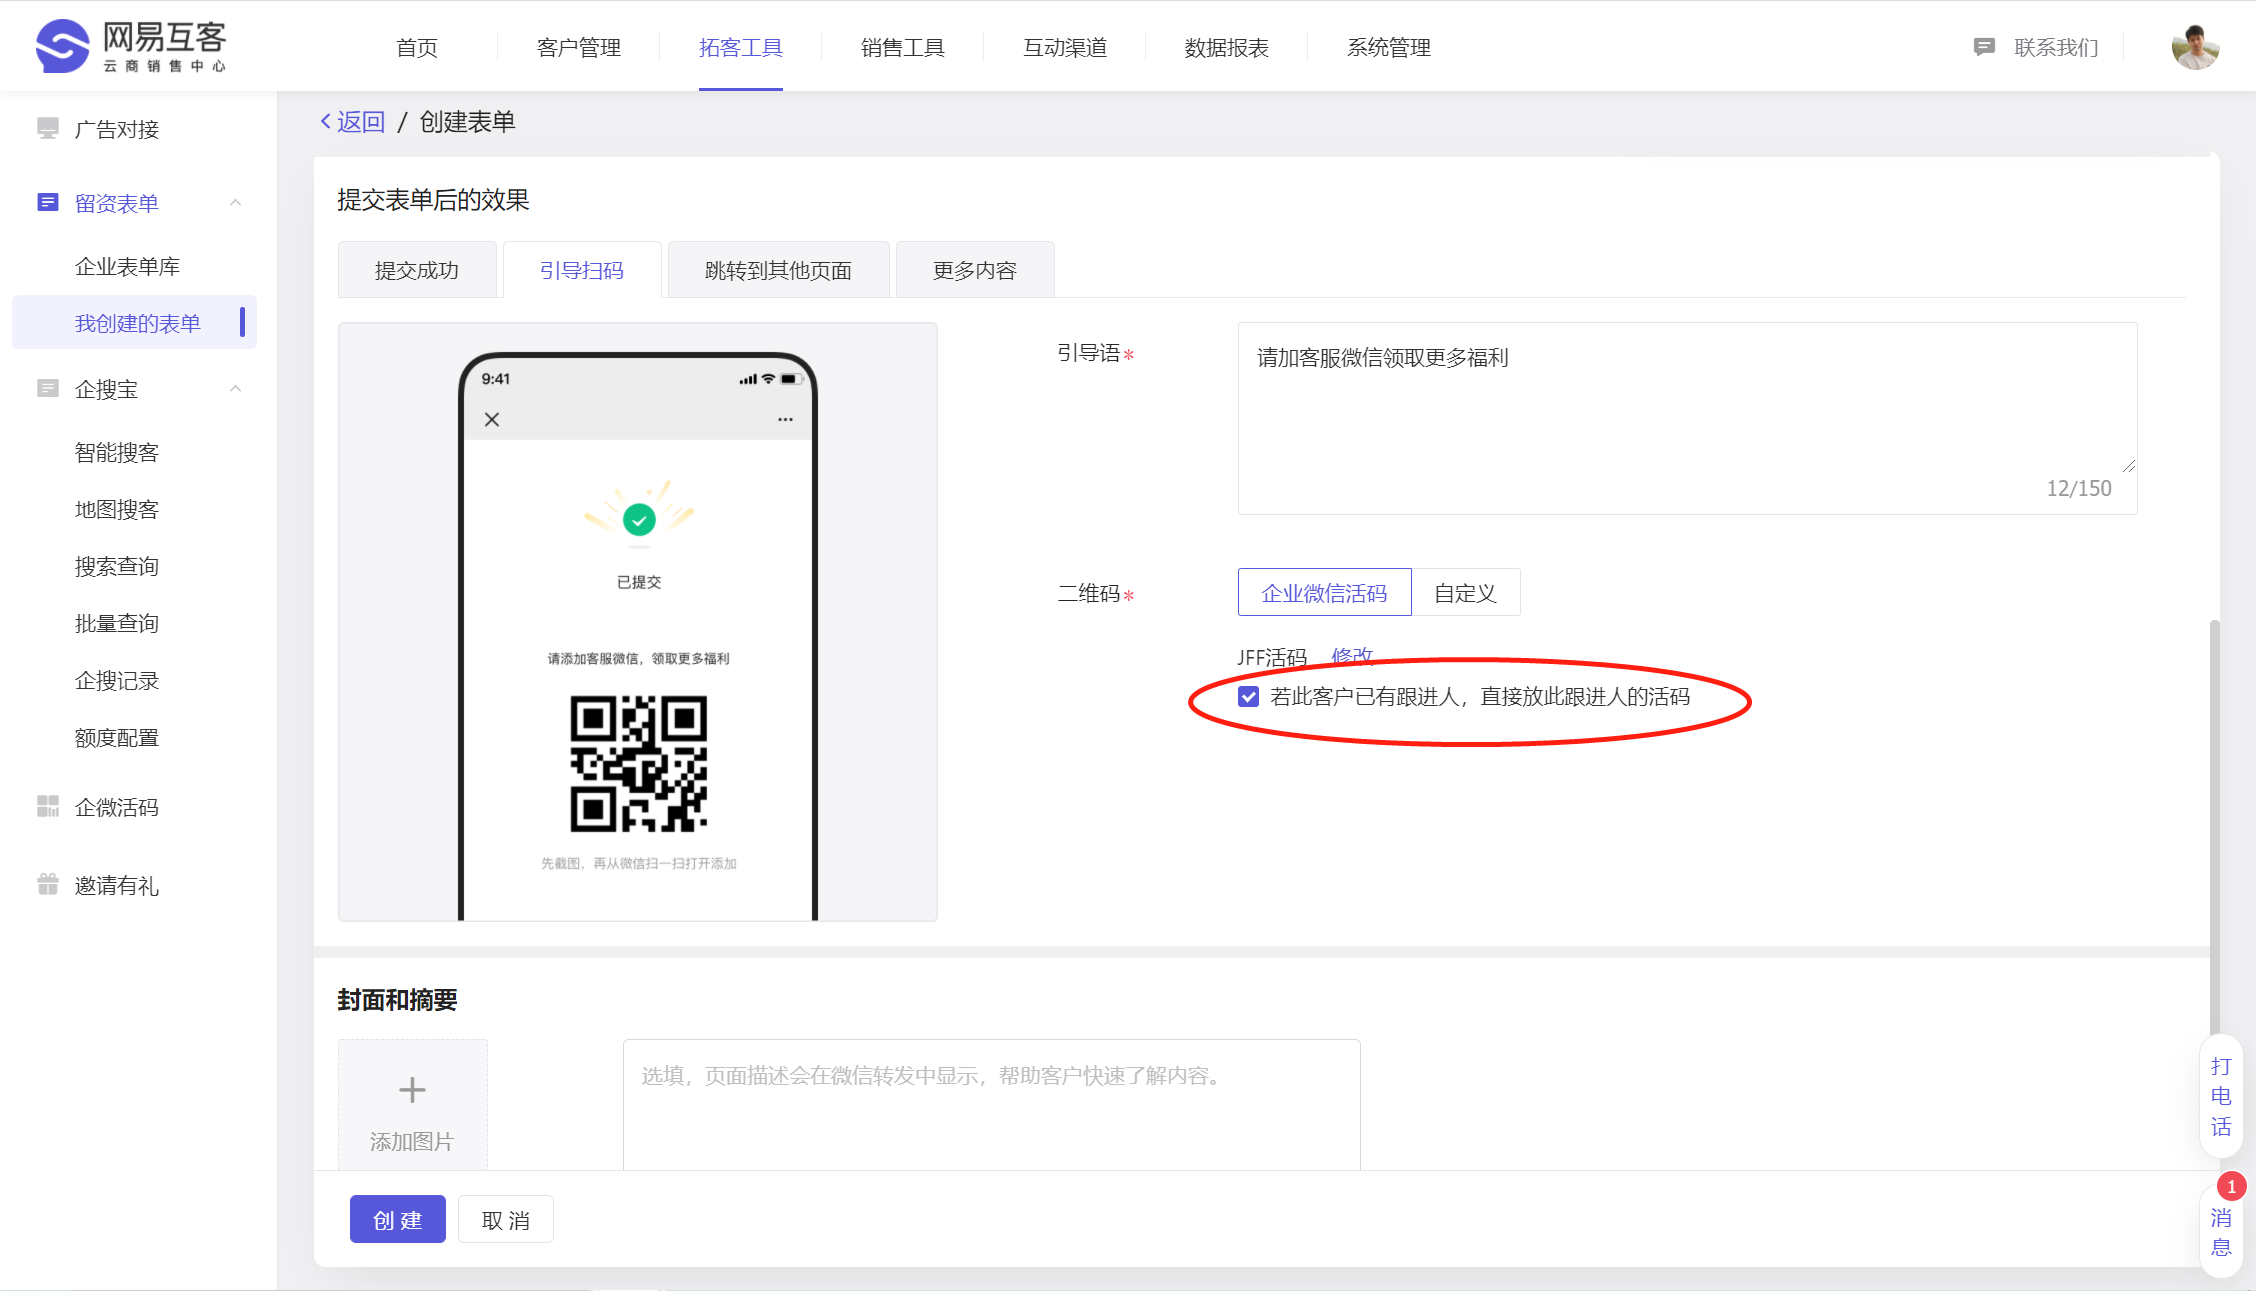Open 搜索查询 in sidebar

coord(117,566)
